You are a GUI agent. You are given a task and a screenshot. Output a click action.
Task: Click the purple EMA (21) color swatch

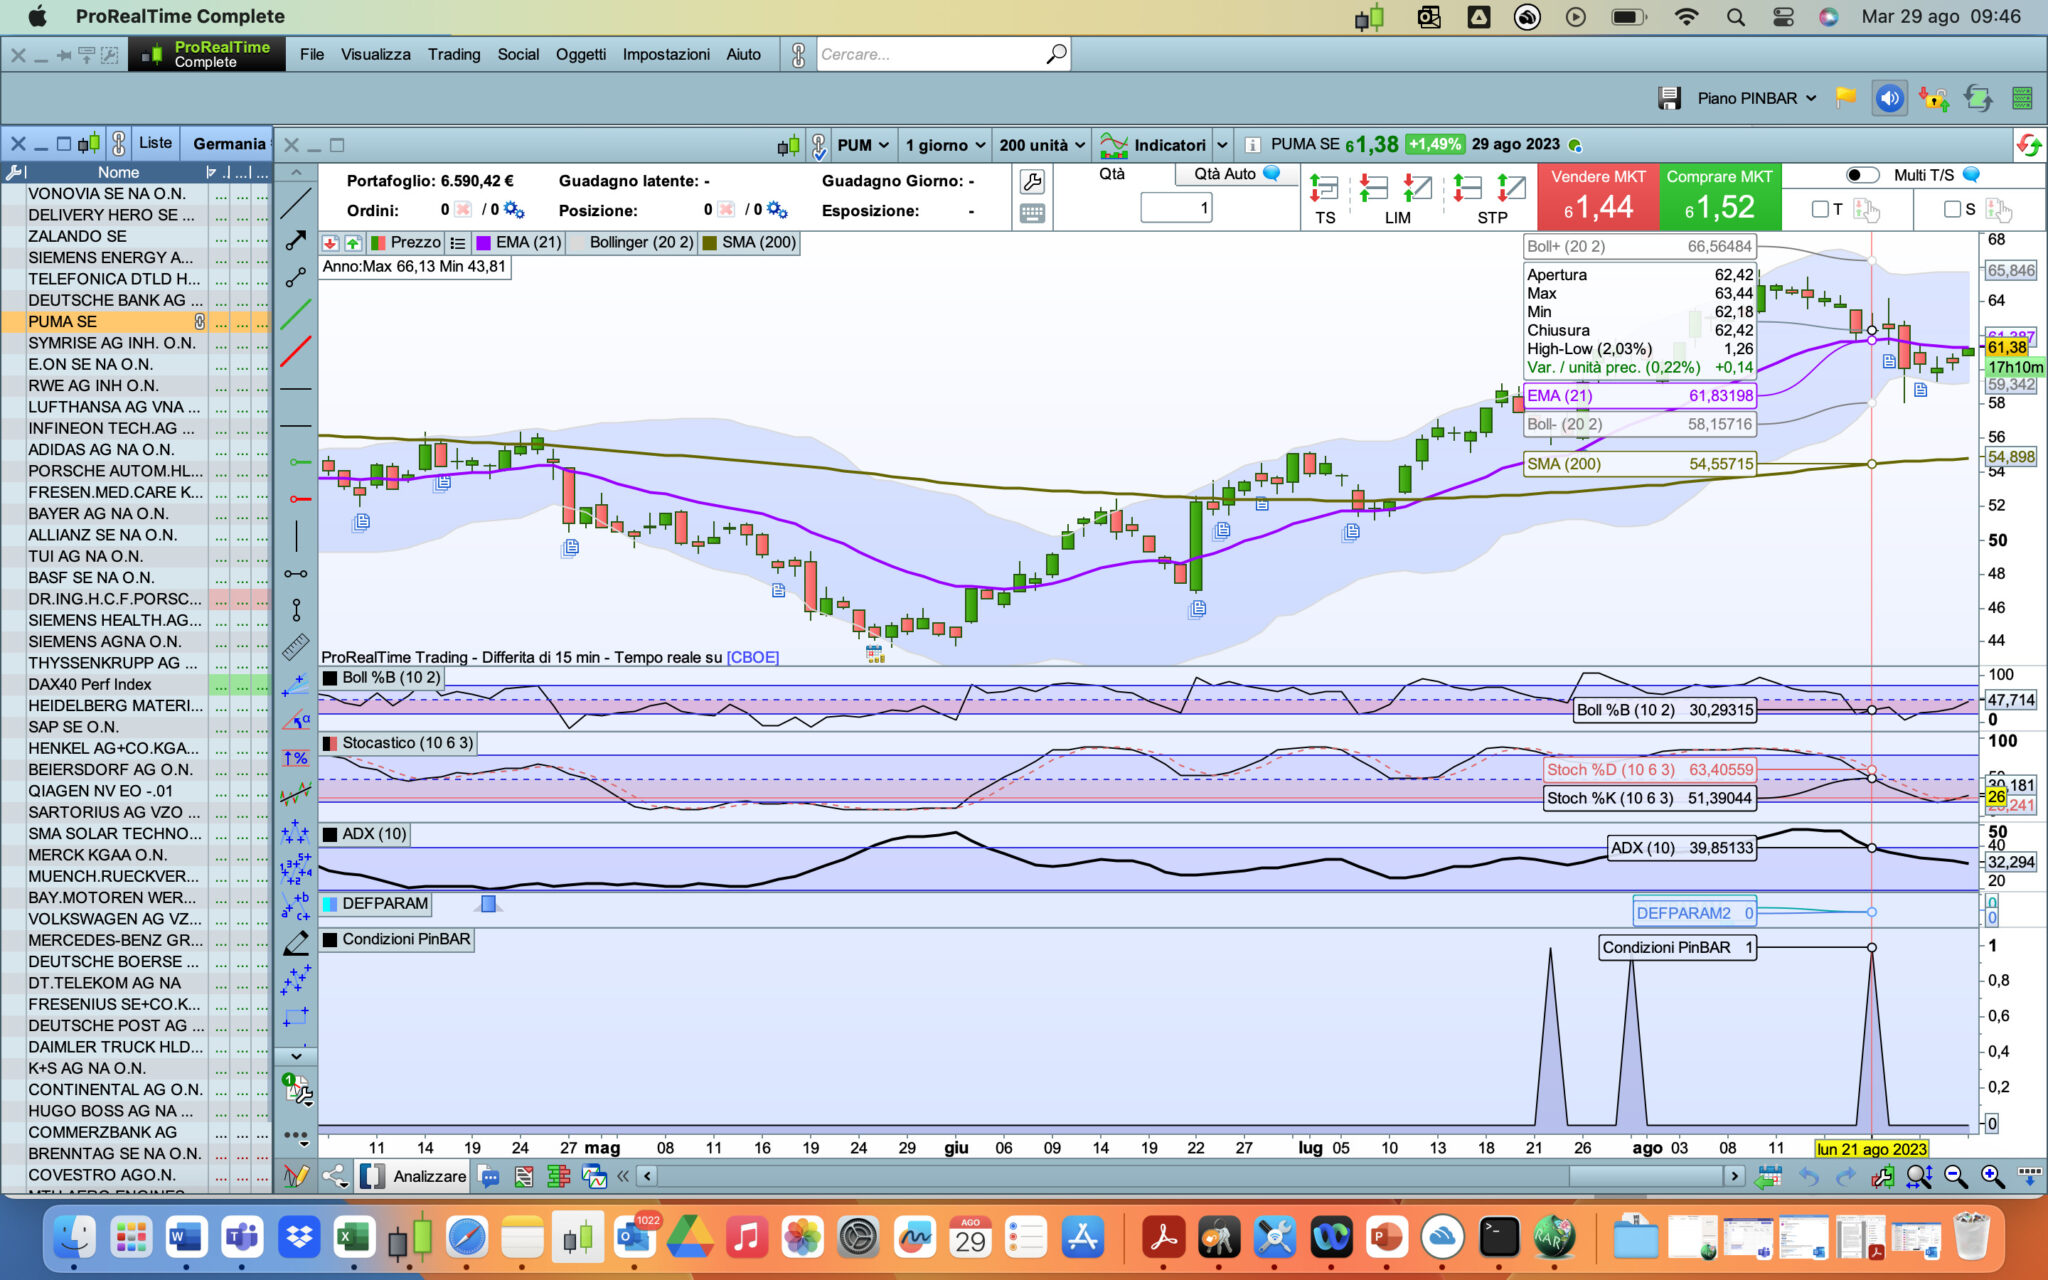483,242
